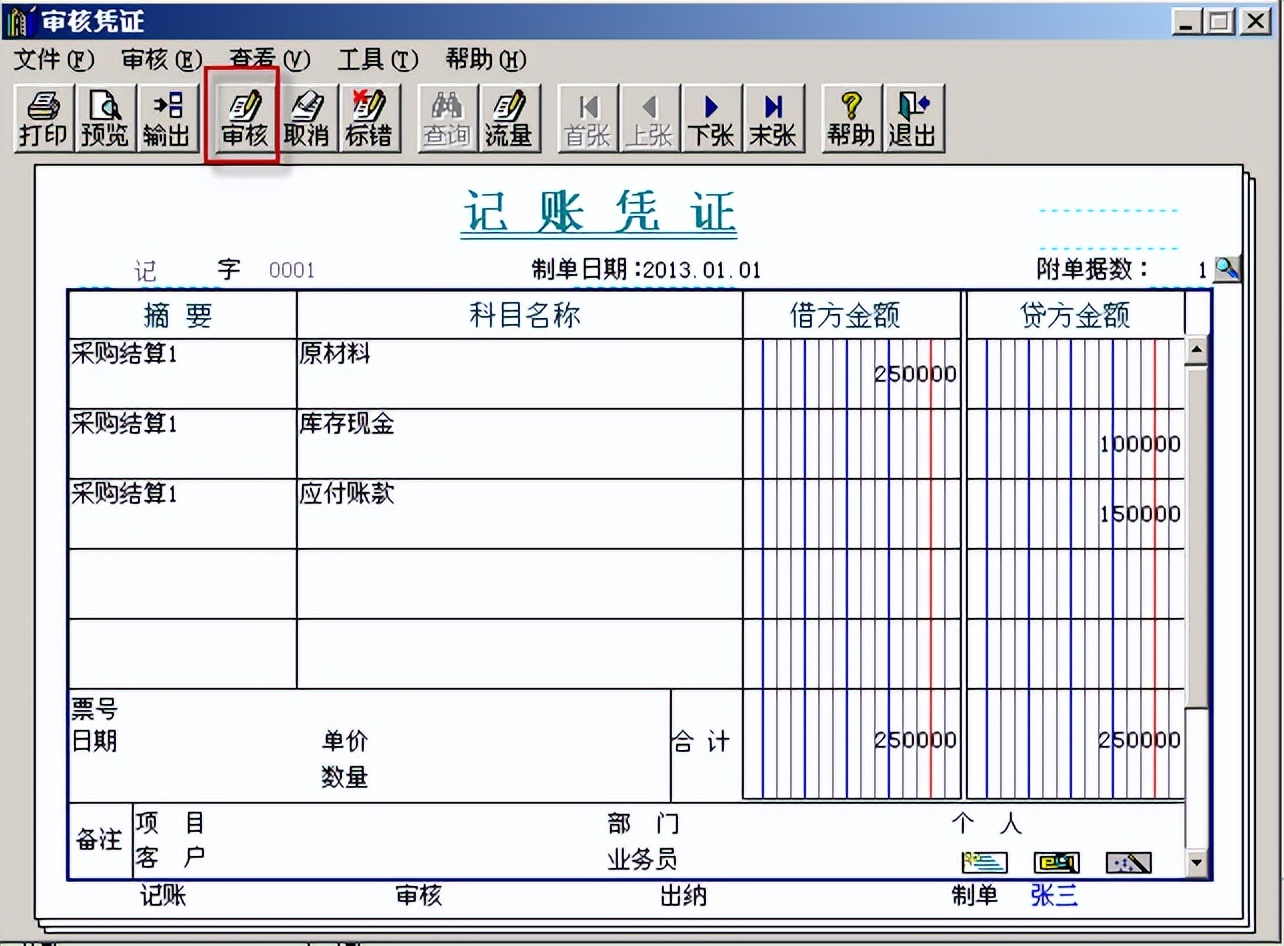Image resolution: width=1284 pixels, height=946 pixels.
Task: Click the 帮助 question mark icon
Action: 849,117
